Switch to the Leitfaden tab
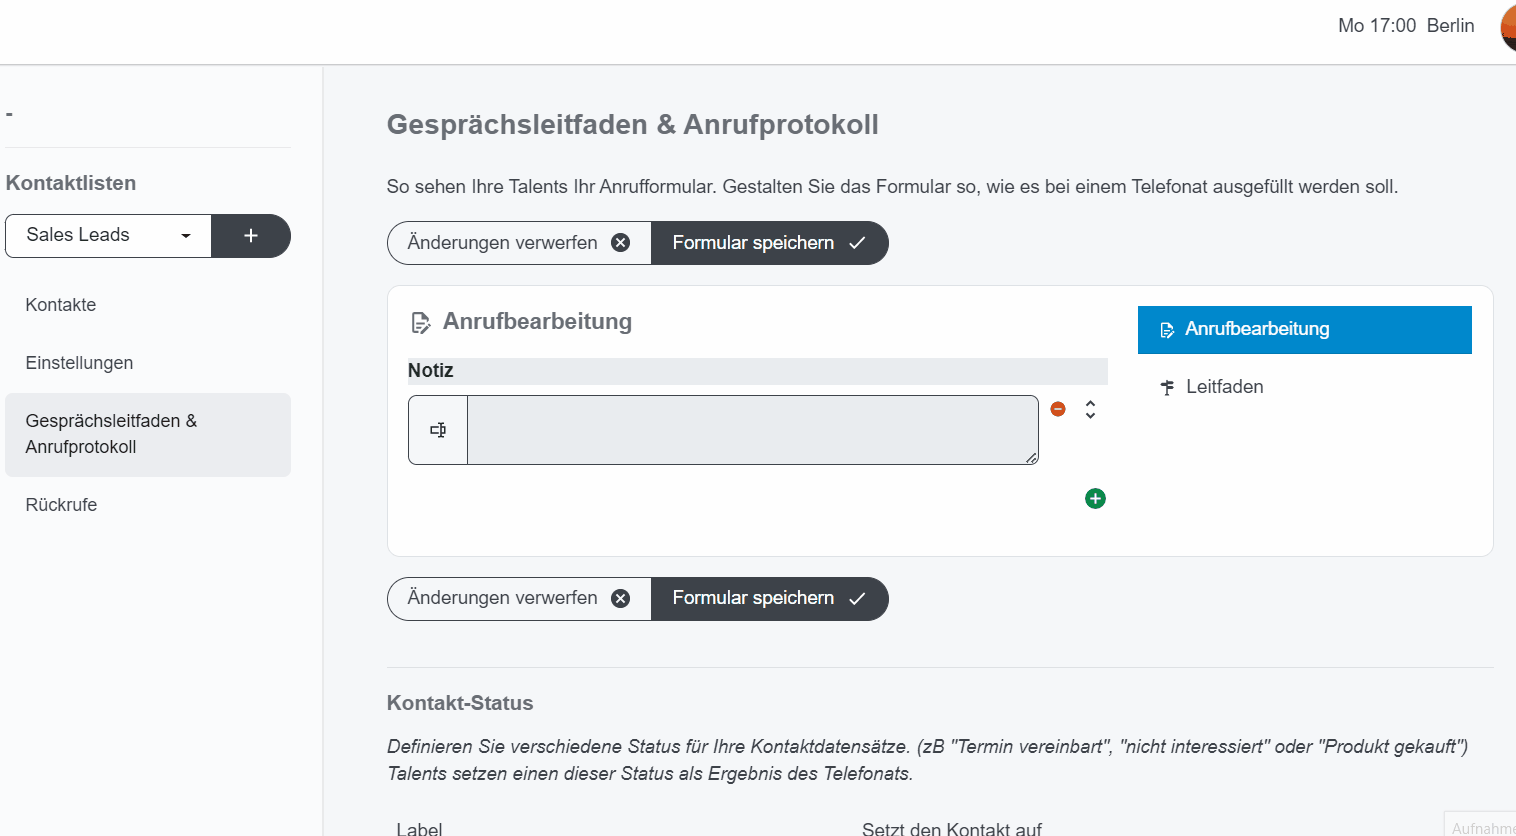Screen dimensions: 1516x836 point(1225,387)
